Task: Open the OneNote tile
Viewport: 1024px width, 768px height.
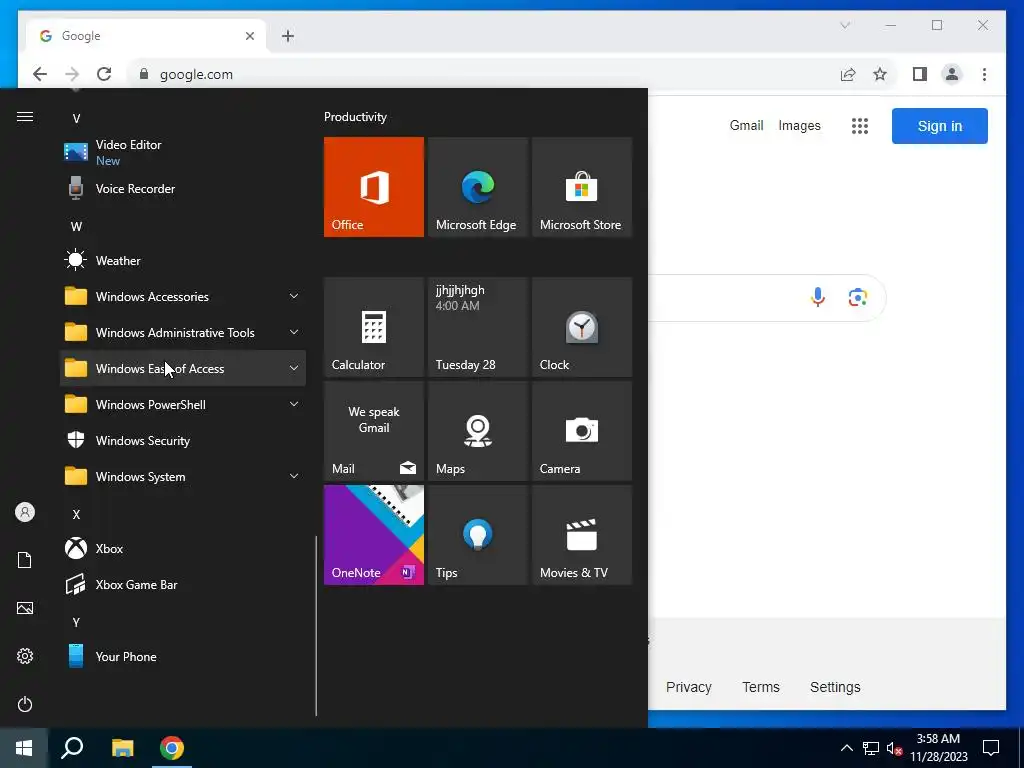Action: [374, 535]
